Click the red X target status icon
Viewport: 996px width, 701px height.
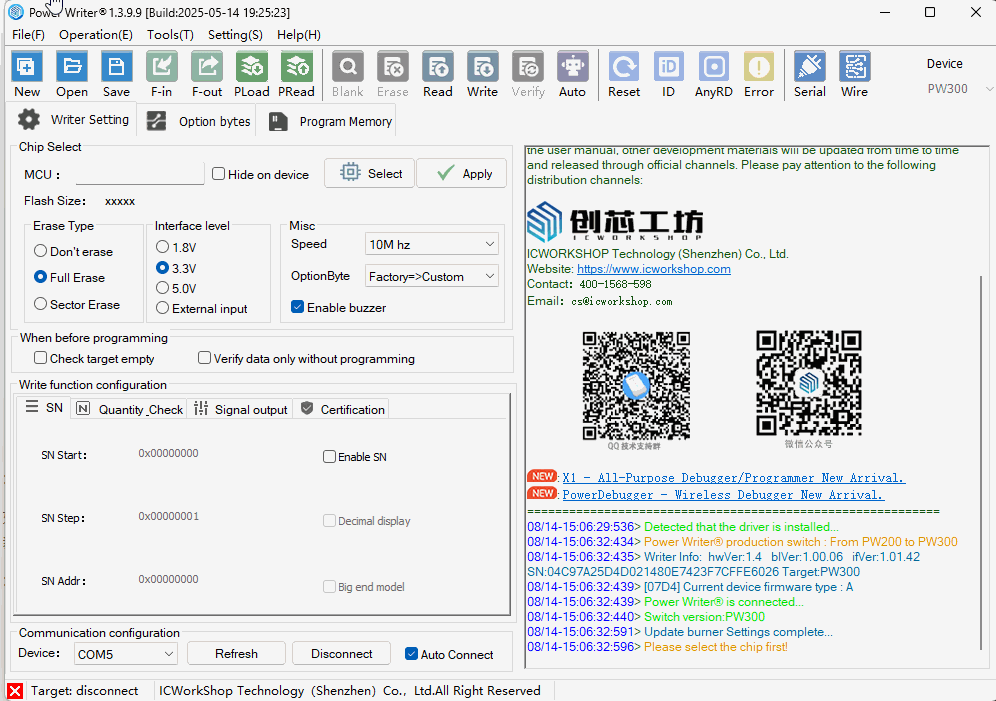[15, 691]
